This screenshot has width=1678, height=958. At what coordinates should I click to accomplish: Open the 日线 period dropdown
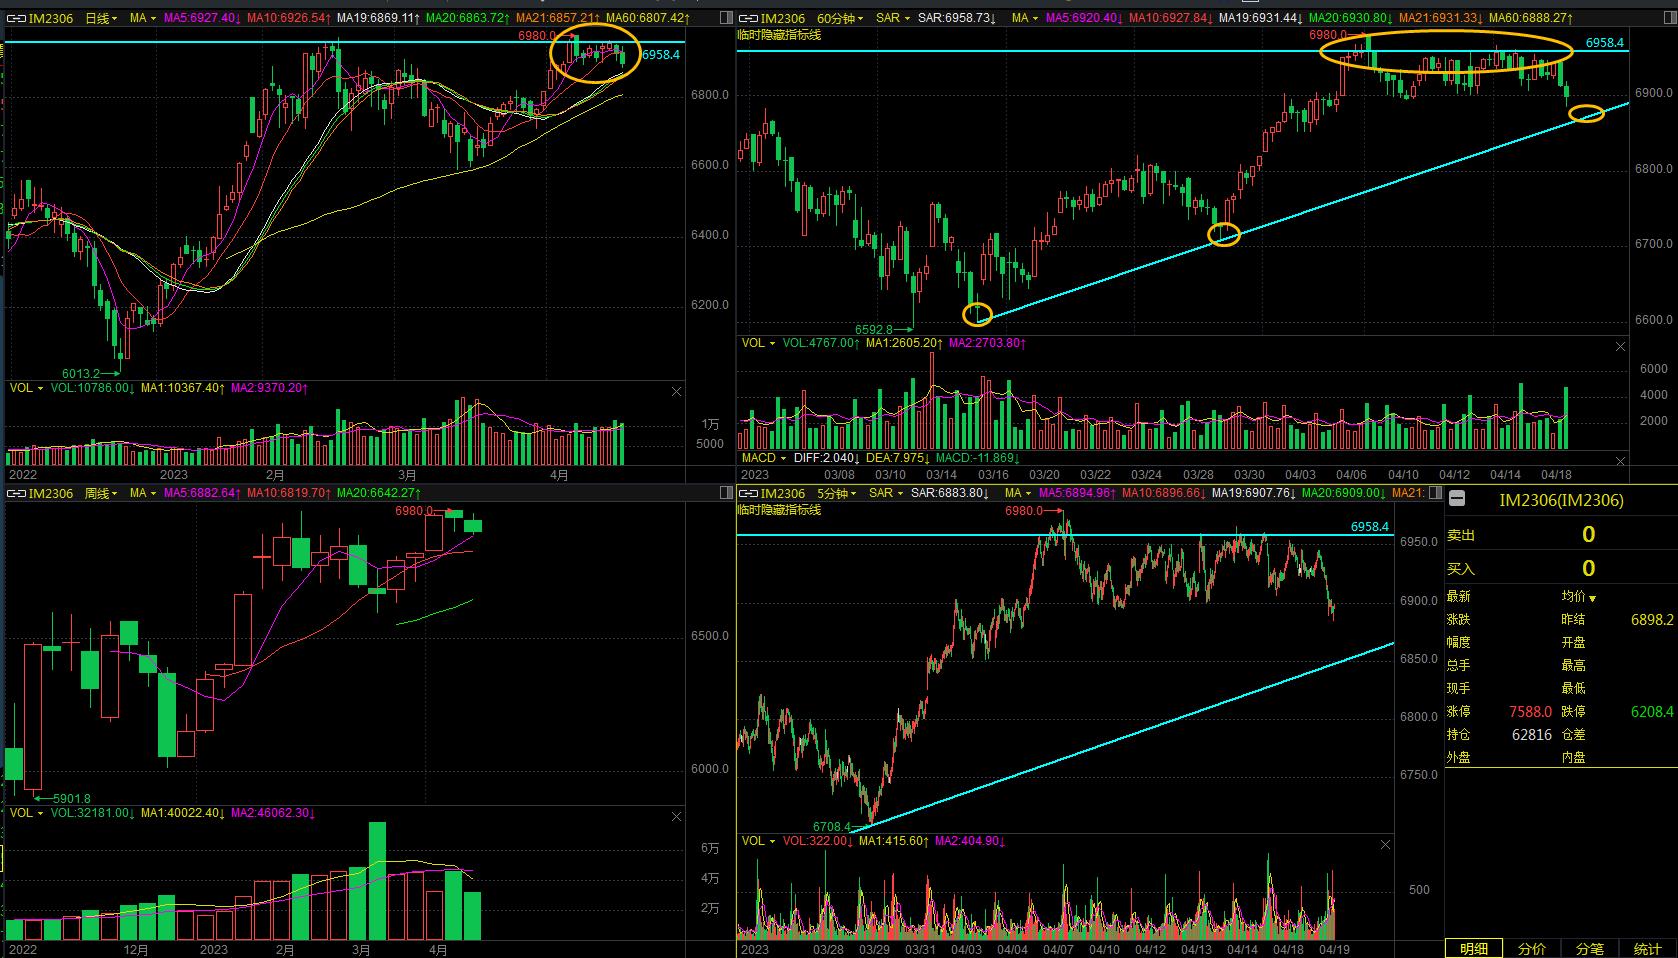point(101,18)
